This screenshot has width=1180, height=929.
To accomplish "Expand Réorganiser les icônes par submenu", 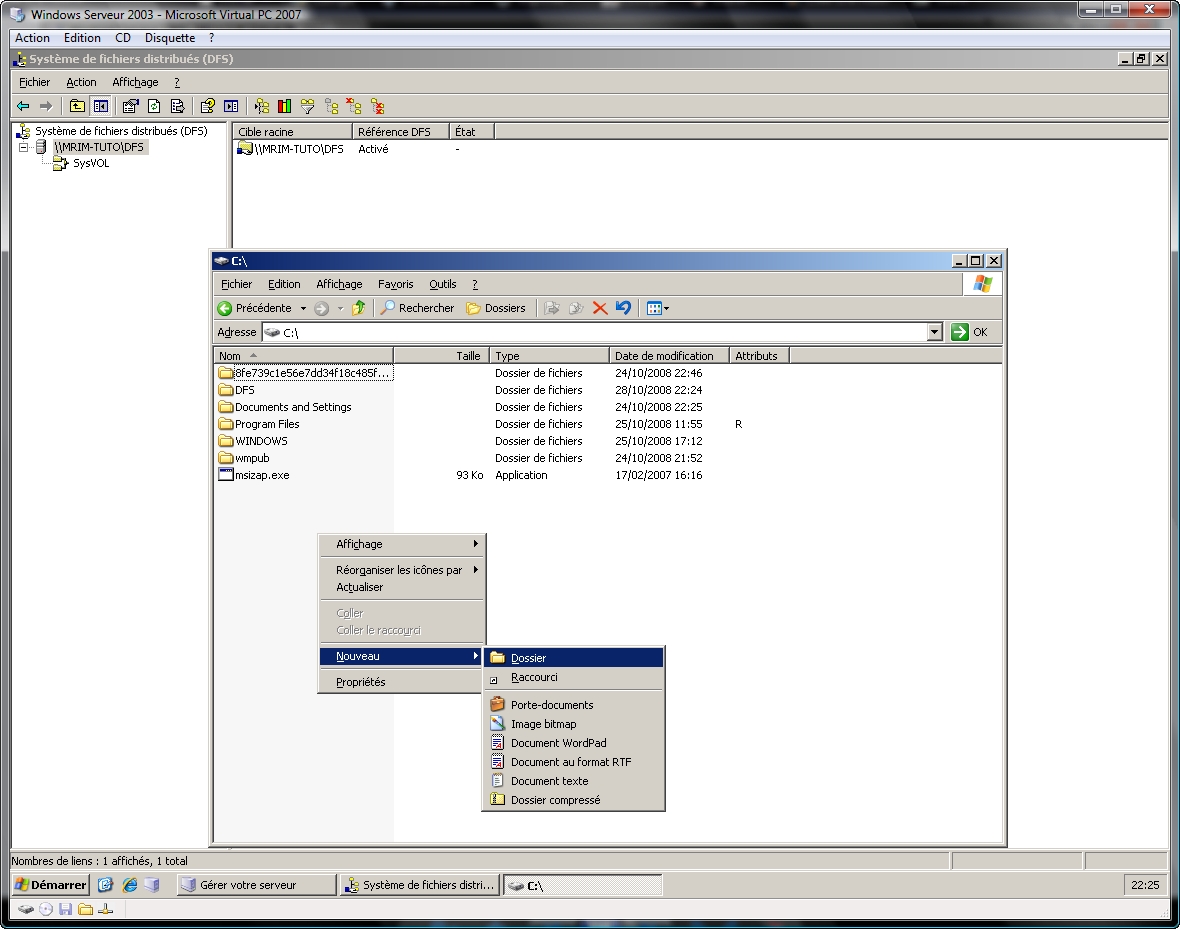I will (x=402, y=570).
